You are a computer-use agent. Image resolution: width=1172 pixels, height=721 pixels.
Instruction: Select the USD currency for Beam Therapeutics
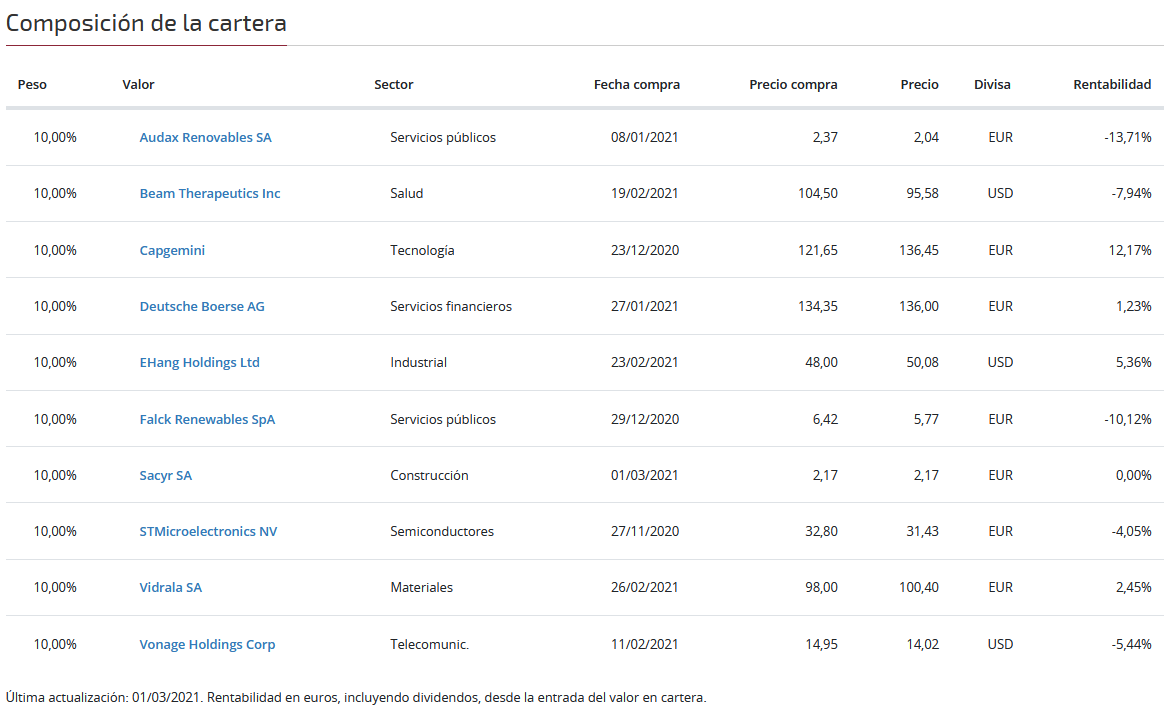1000,194
